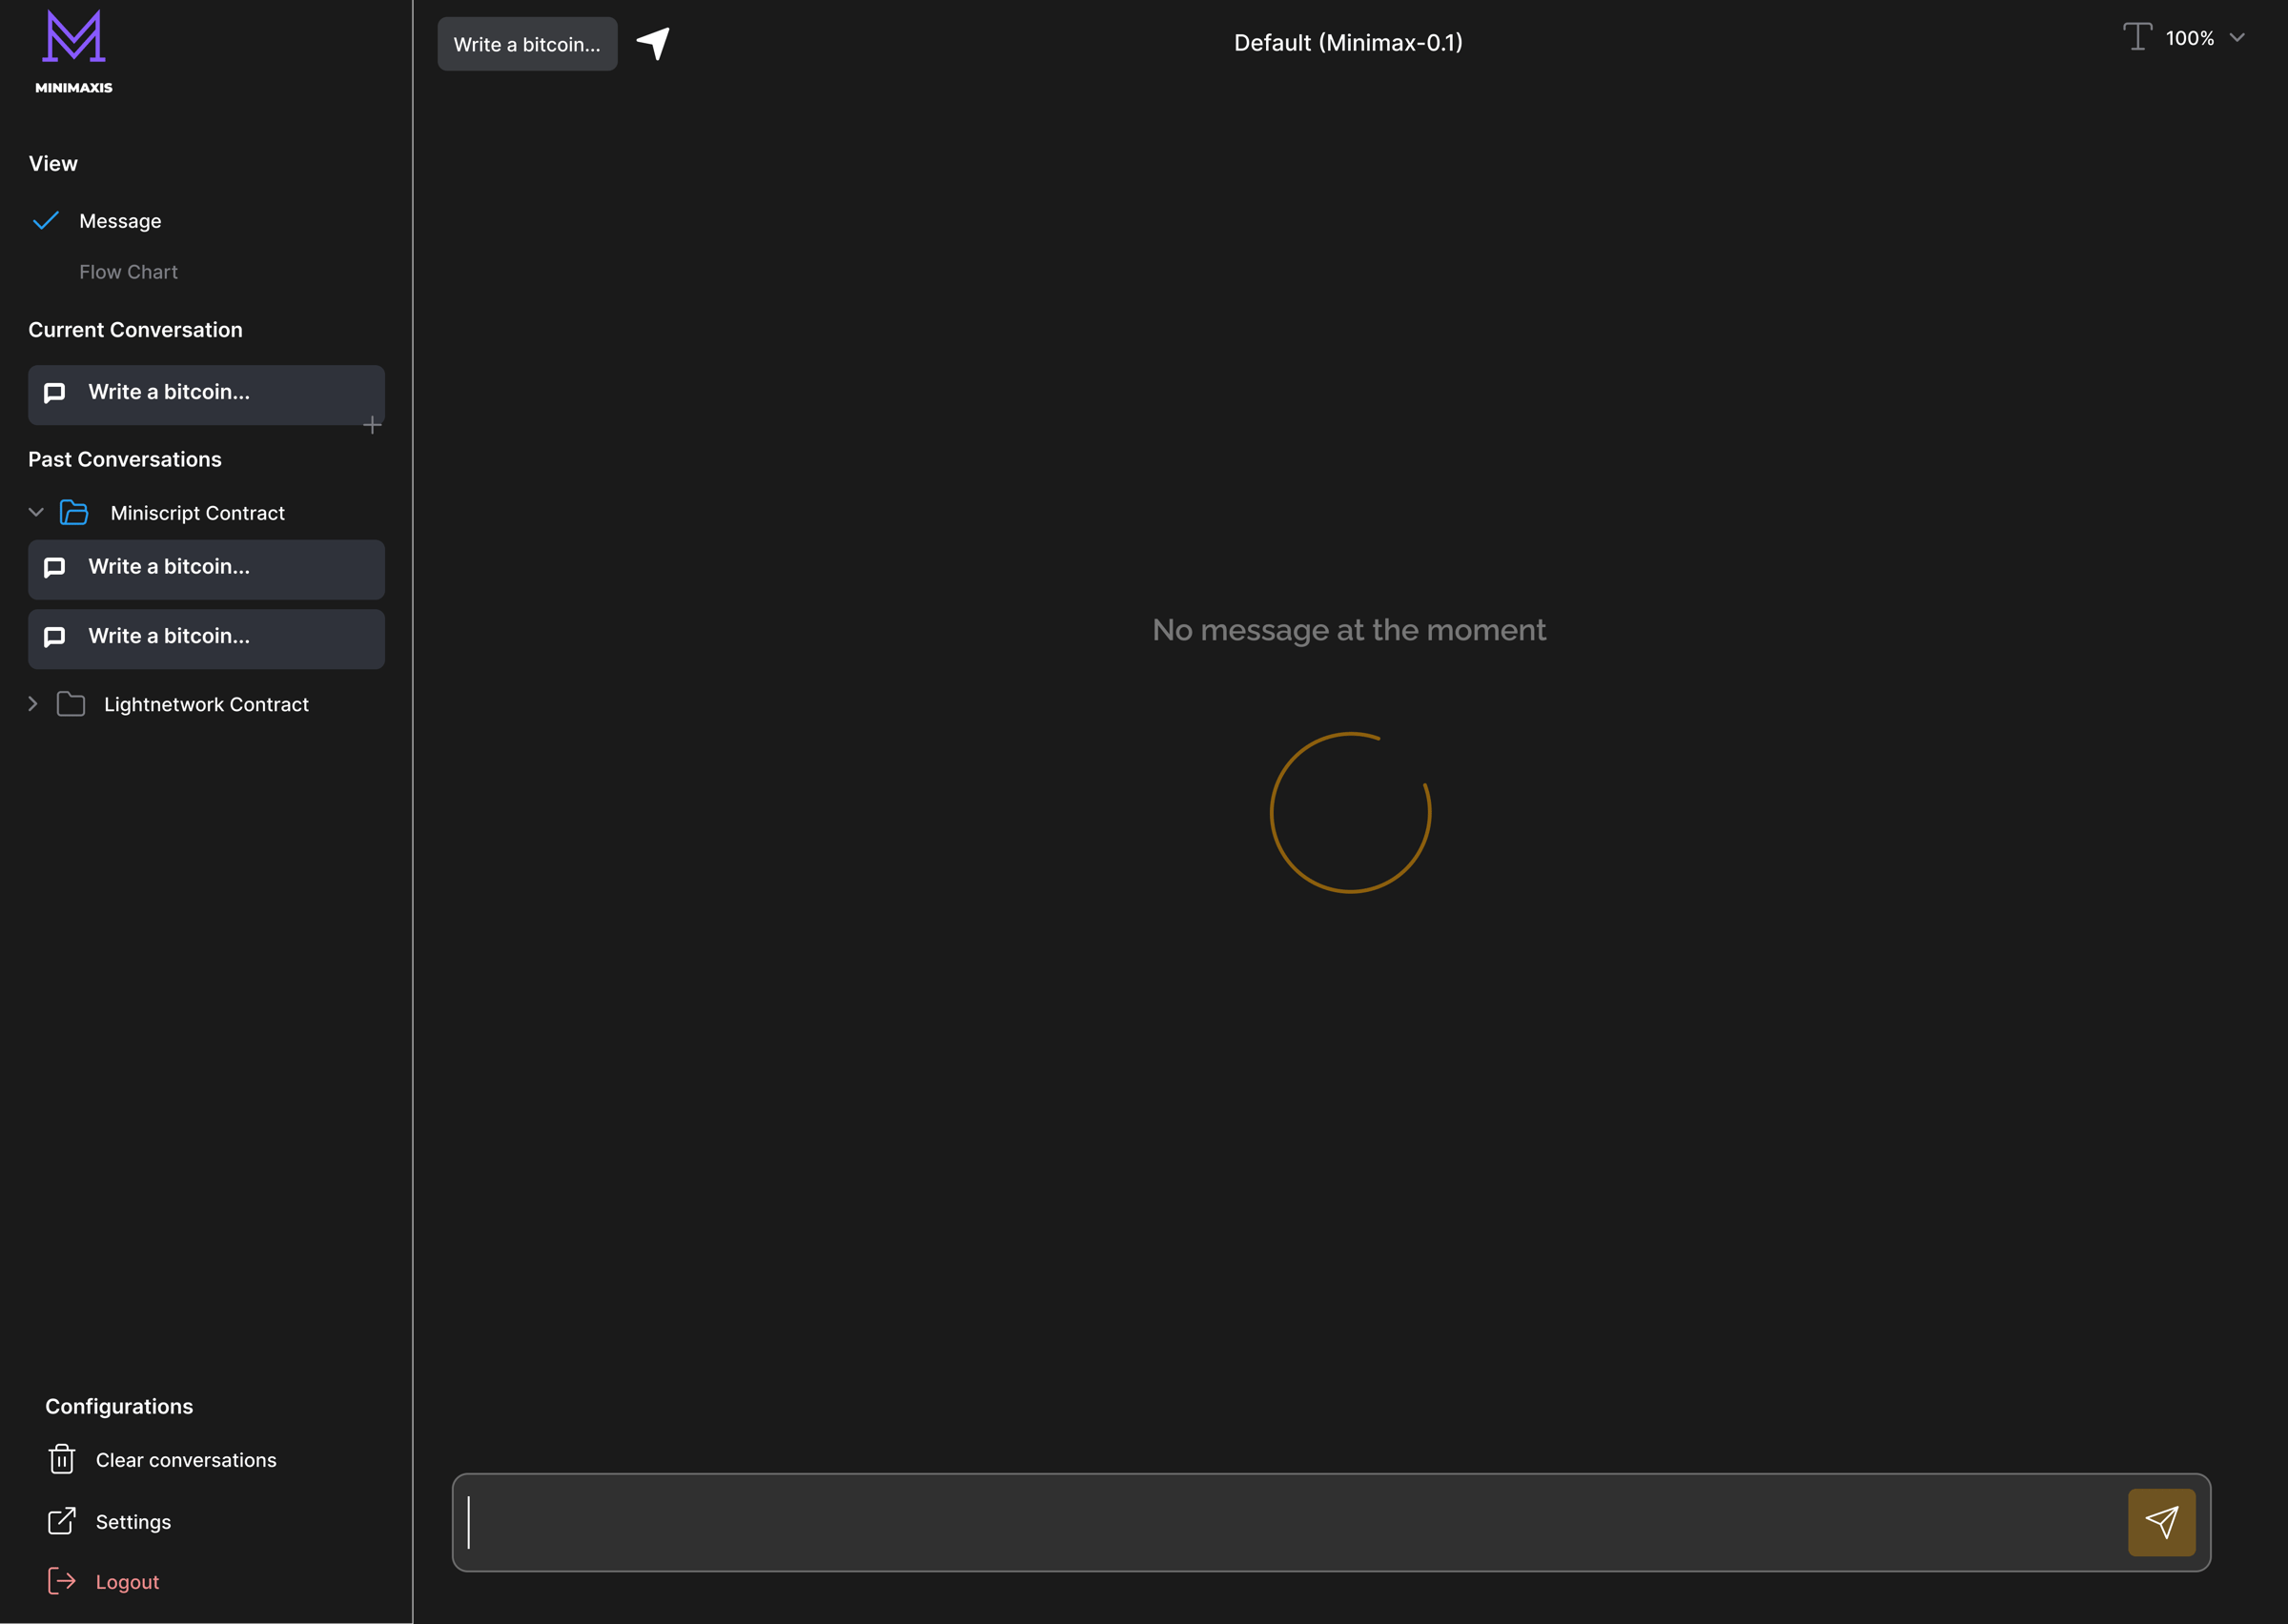Click the font size T icon
2288x1624 pixels.
tap(2137, 38)
